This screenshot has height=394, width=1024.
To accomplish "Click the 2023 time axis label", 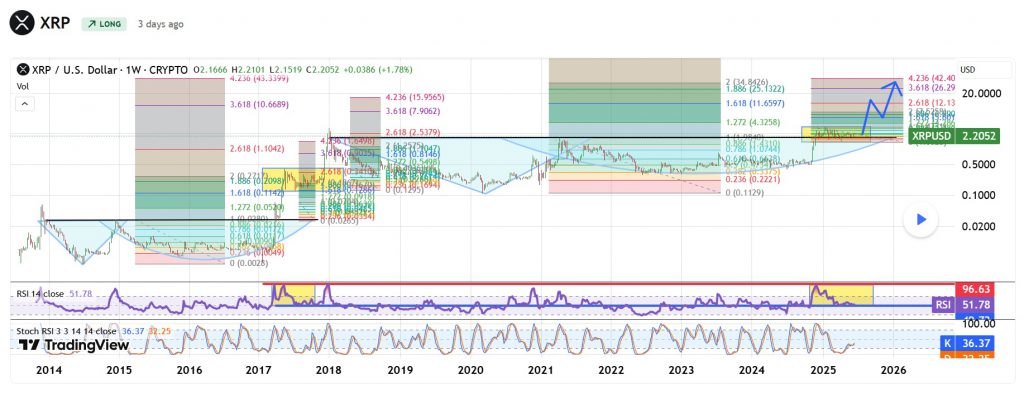I will pyautogui.click(x=681, y=370).
